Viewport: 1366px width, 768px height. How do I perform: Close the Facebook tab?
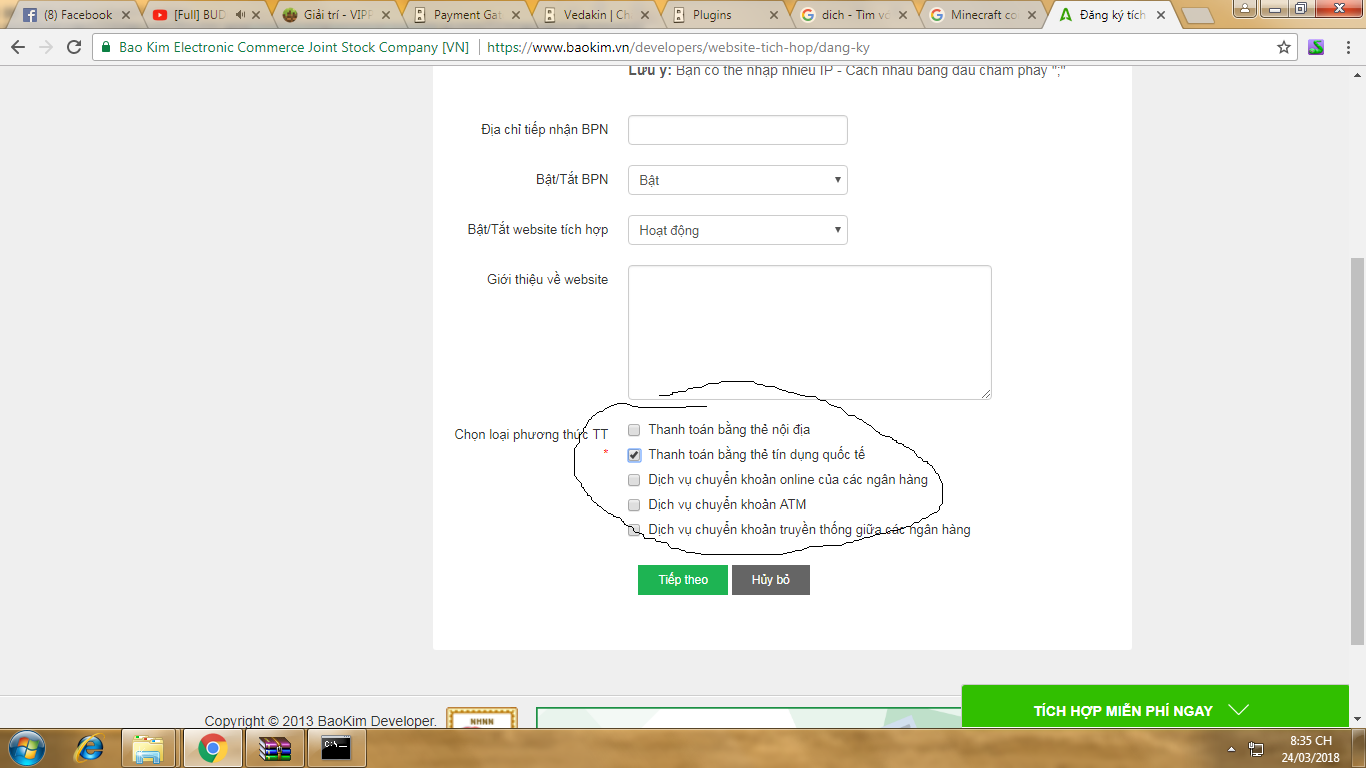pos(126,15)
